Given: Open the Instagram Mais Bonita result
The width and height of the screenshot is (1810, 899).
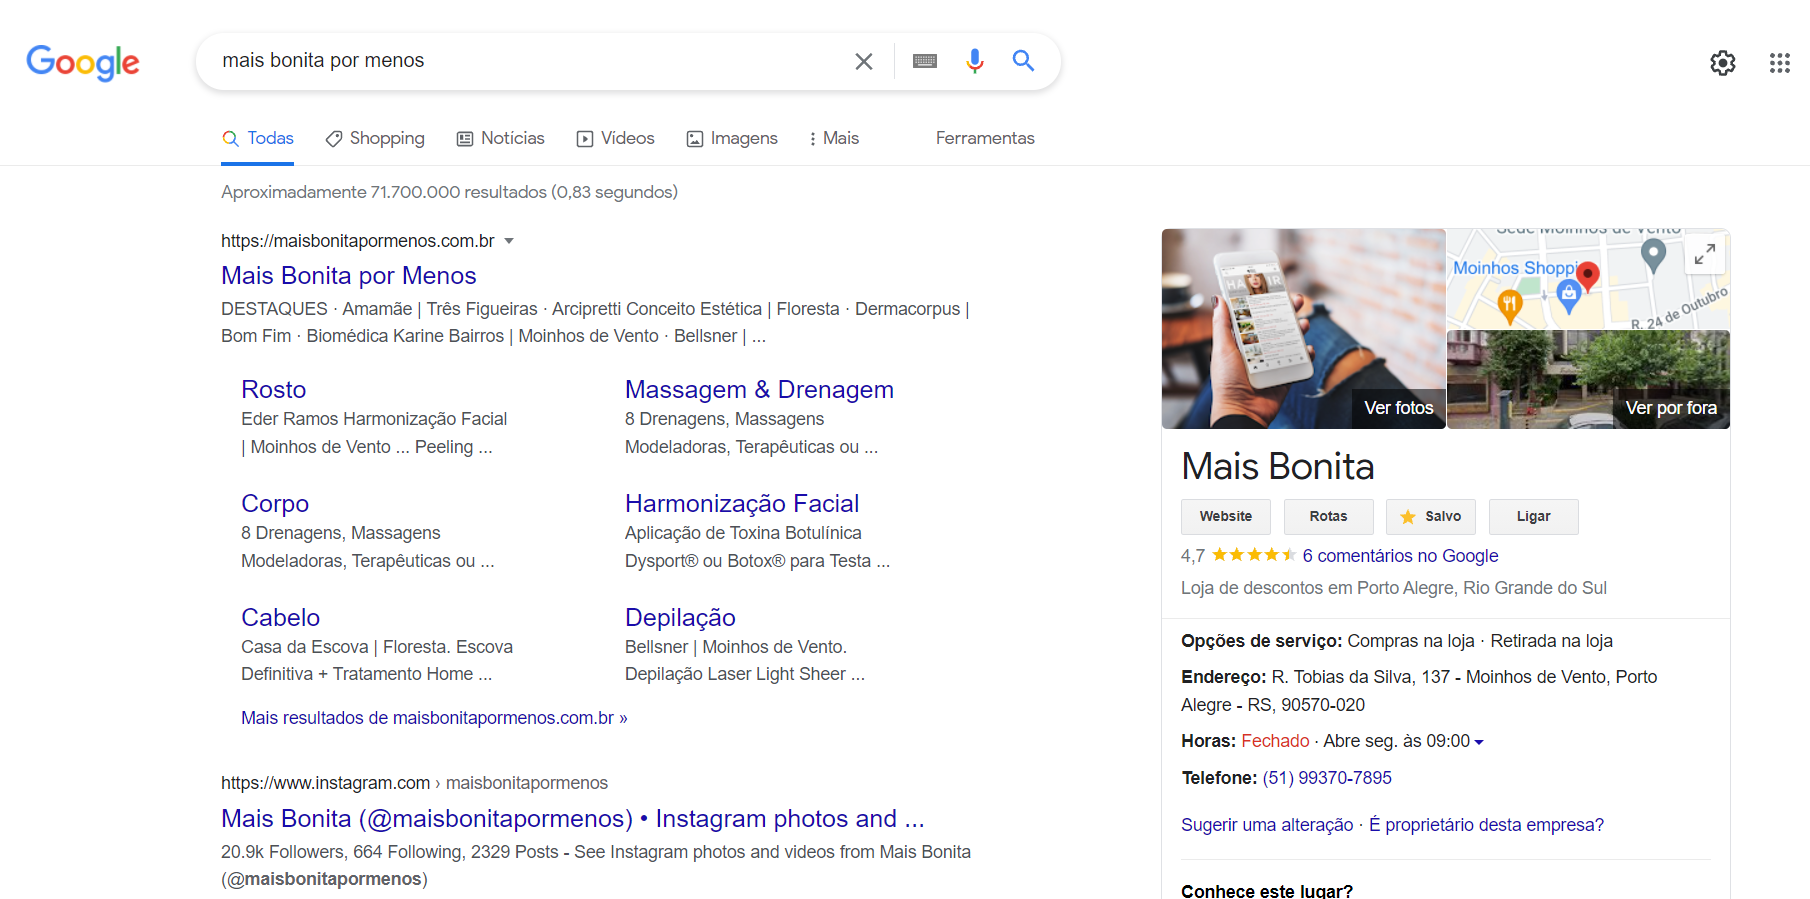Looking at the screenshot, I should (573, 818).
